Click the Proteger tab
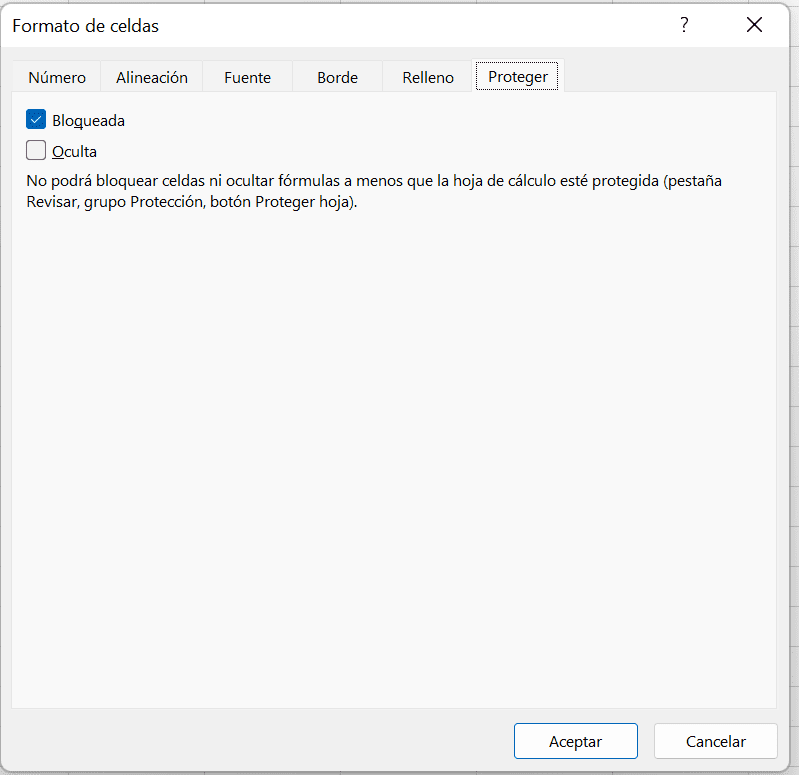 (518, 77)
